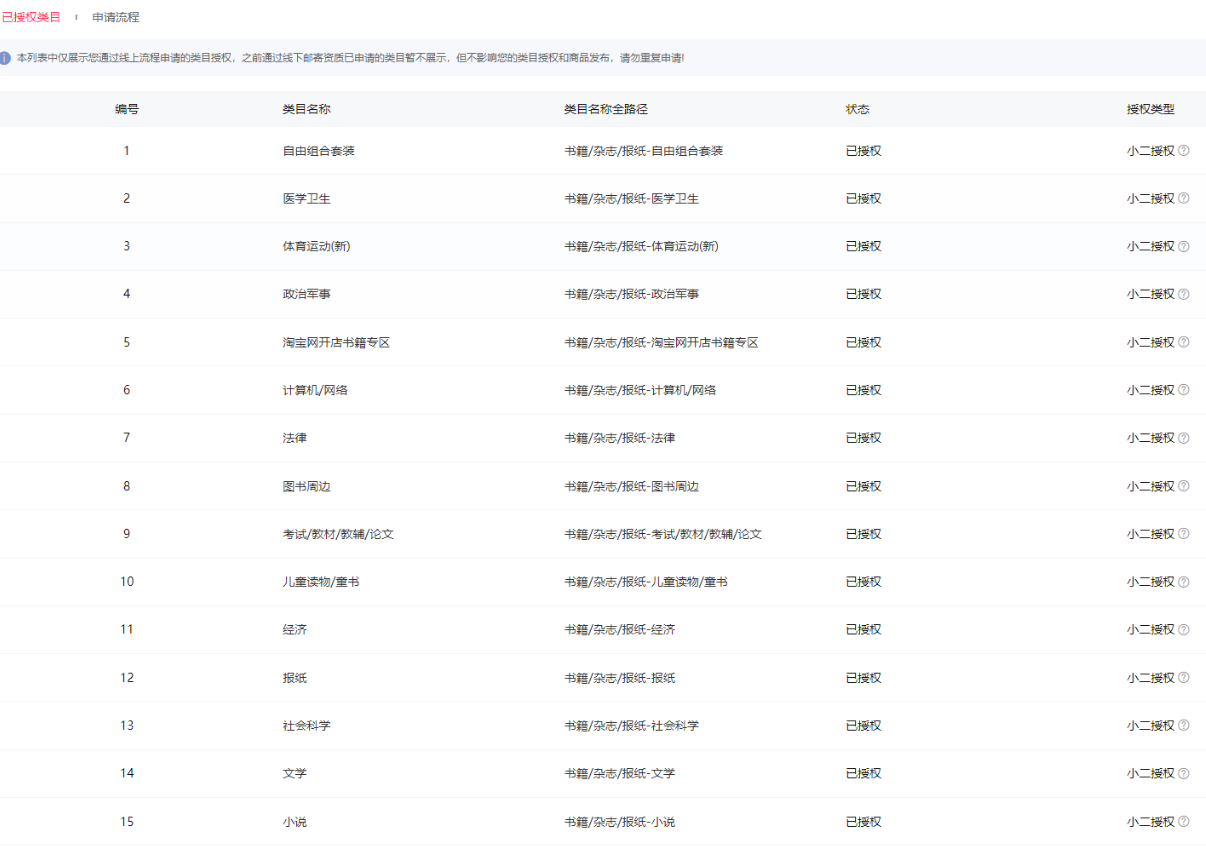1206x850 pixels.
Task: Switch to the 申请流程 tab
Action: pyautogui.click(x=116, y=17)
